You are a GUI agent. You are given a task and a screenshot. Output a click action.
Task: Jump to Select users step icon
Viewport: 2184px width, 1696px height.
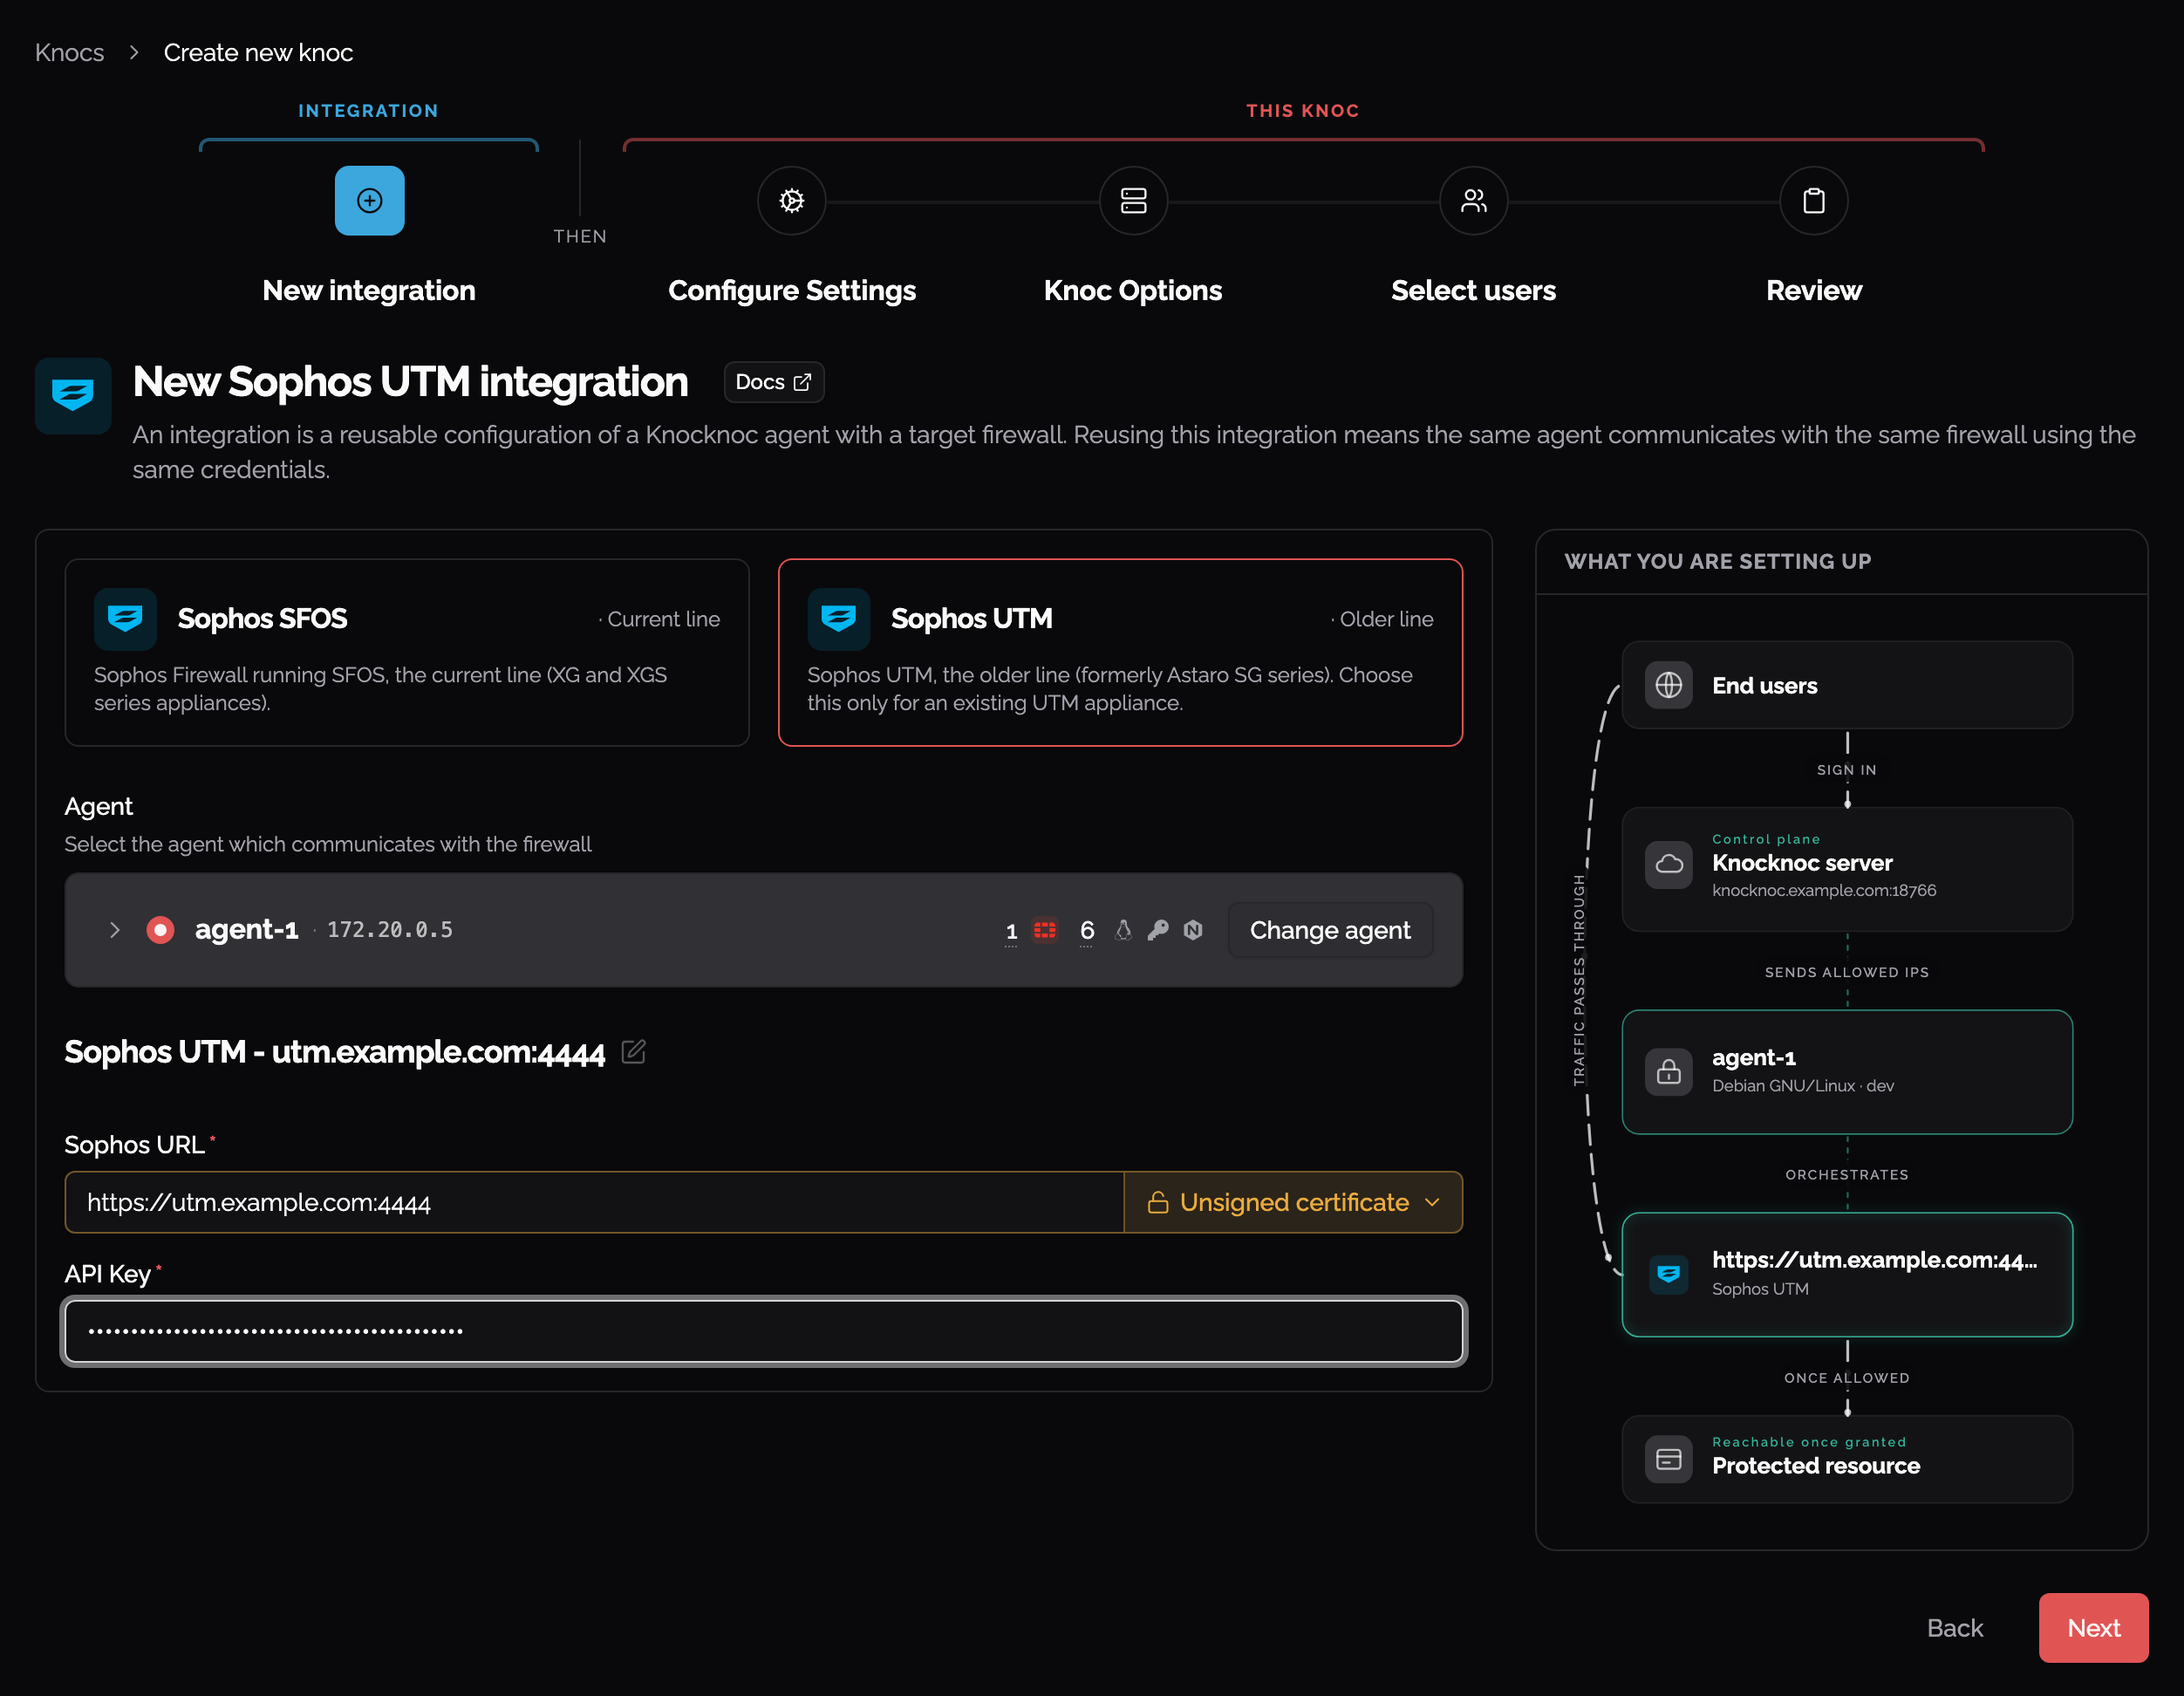pos(1473,201)
